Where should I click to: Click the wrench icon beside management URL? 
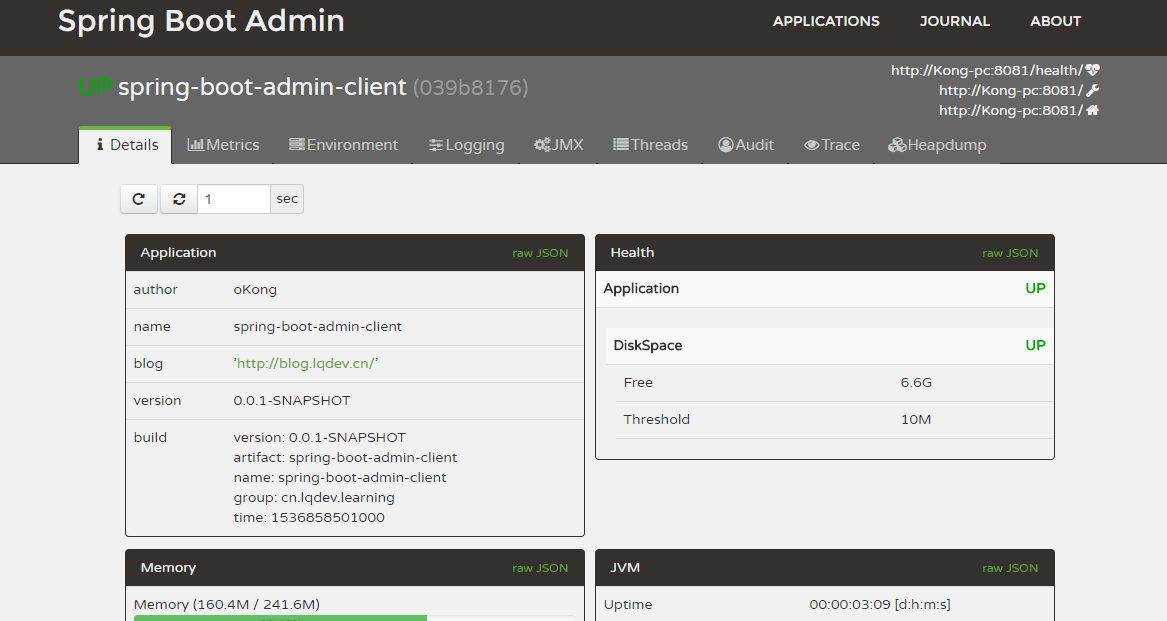pyautogui.click(x=1093, y=90)
